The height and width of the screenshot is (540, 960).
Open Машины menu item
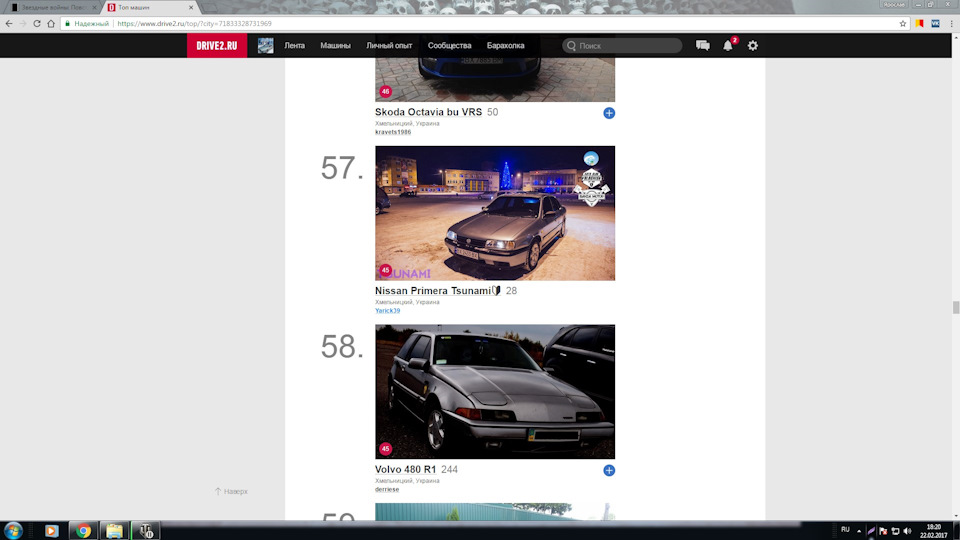pos(336,46)
